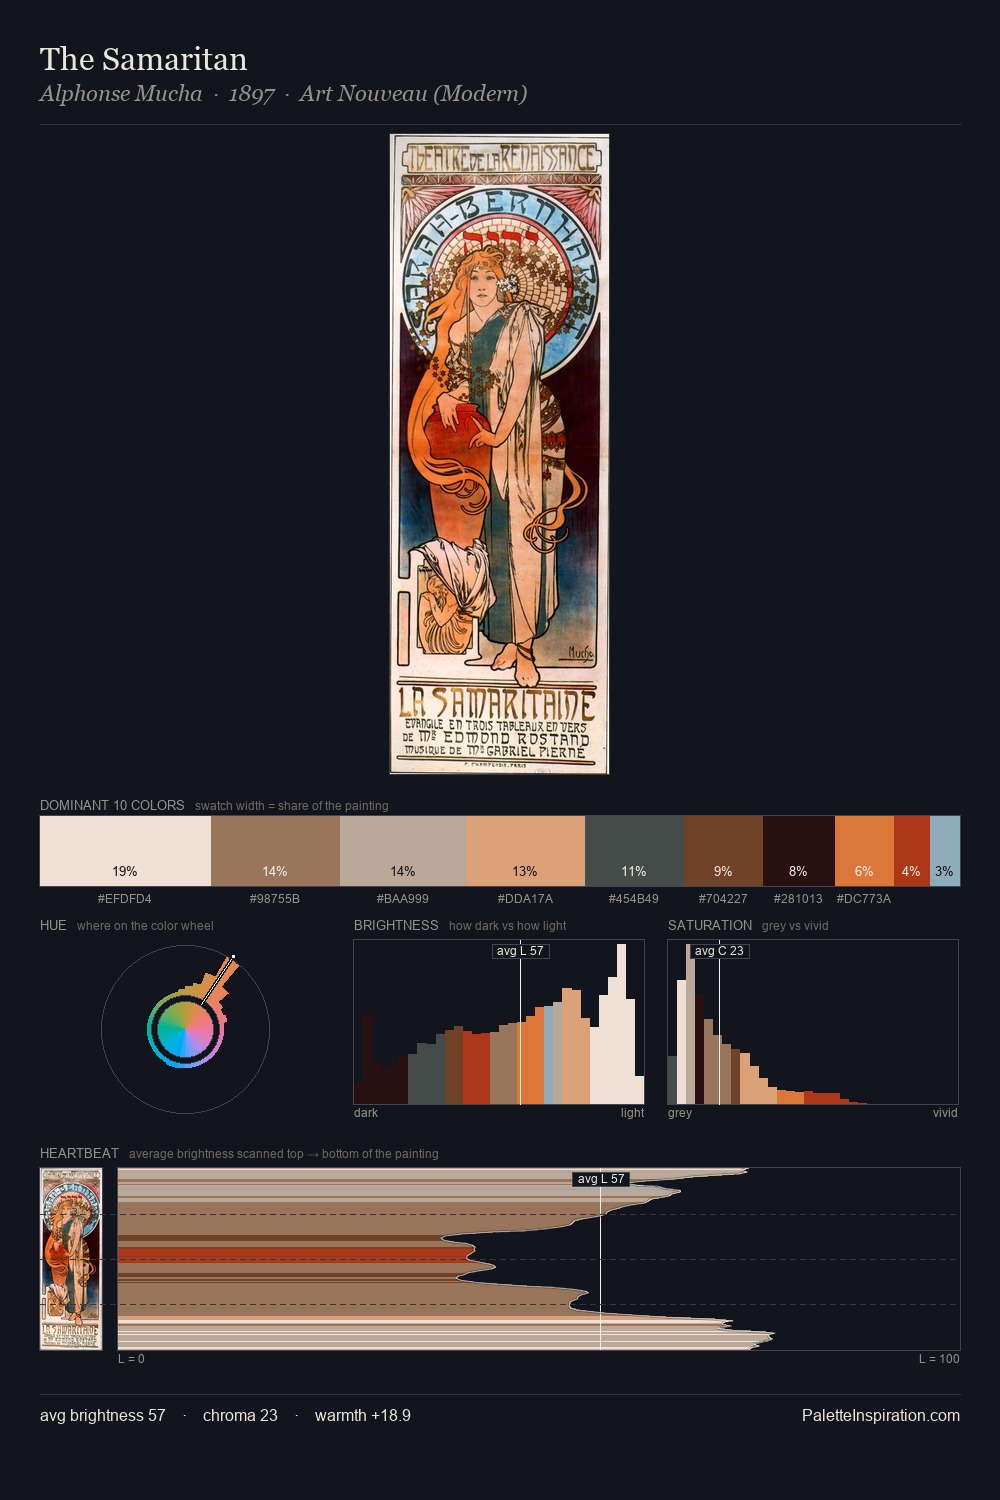This screenshot has height=1500, width=1000.
Task: Click the L = 0 axis label
Action: [x=131, y=1359]
